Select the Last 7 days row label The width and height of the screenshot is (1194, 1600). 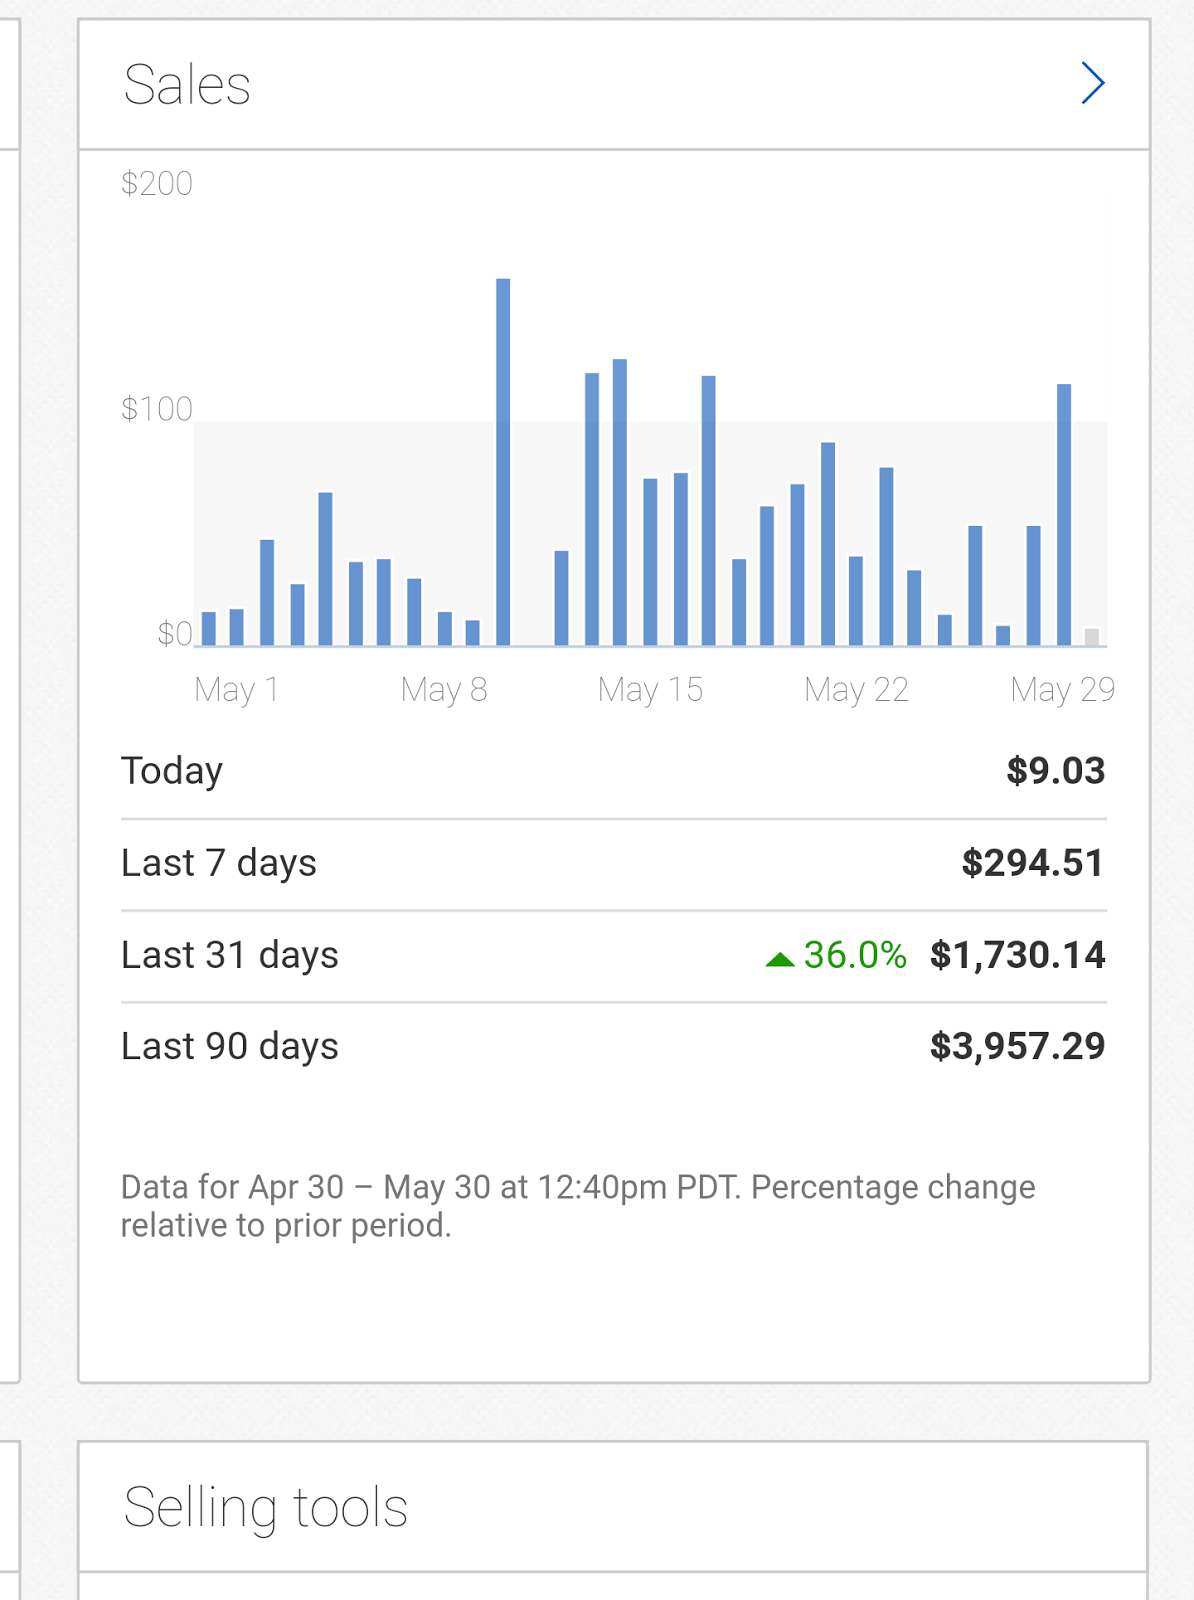[x=219, y=863]
